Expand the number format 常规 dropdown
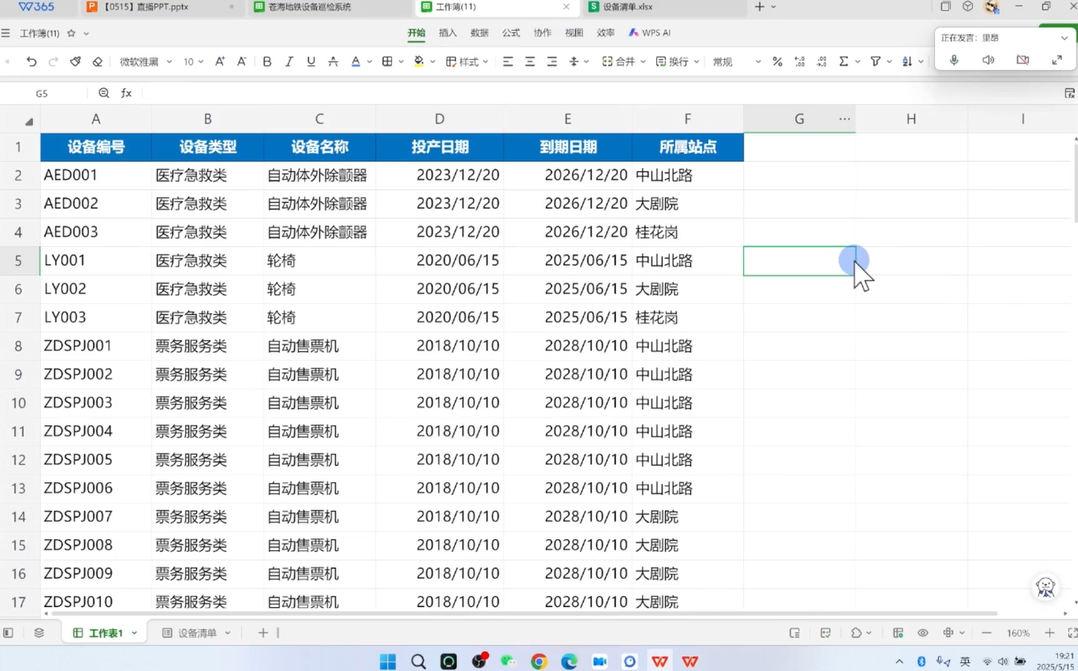The image size is (1078, 671). [x=735, y=62]
